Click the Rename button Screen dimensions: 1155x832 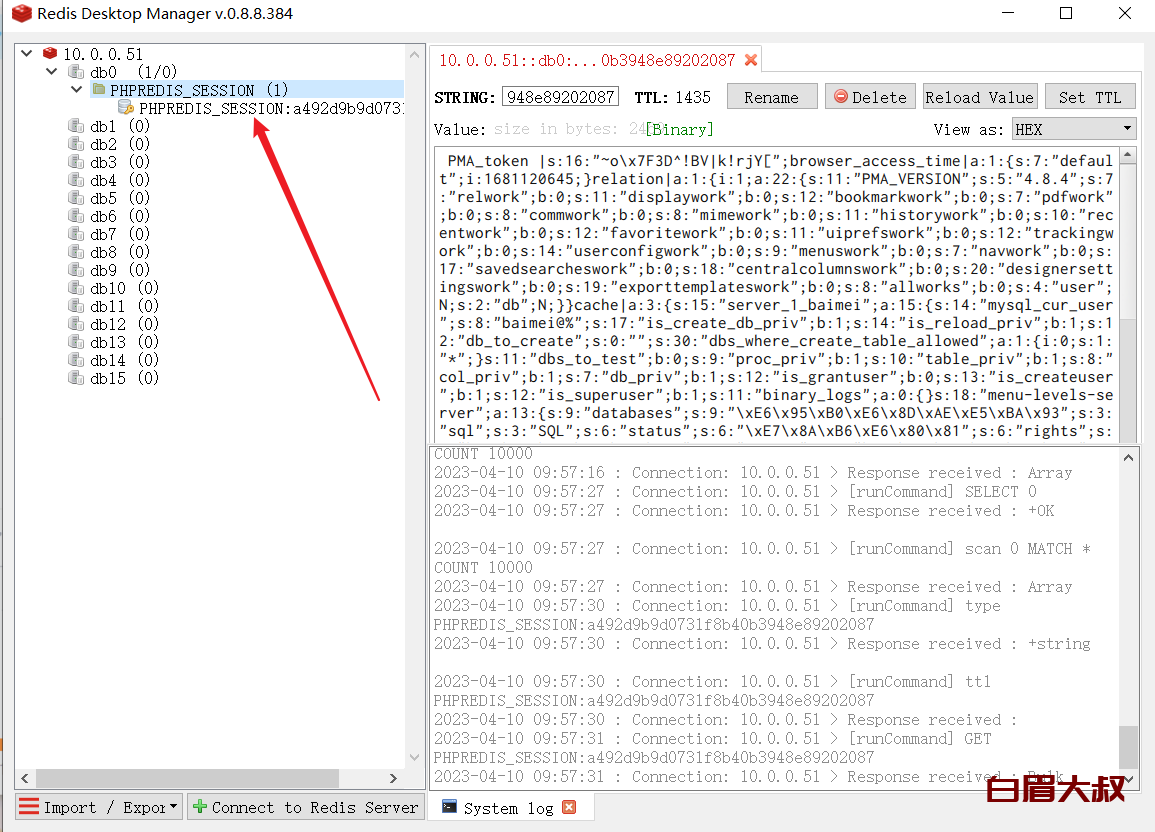772,97
